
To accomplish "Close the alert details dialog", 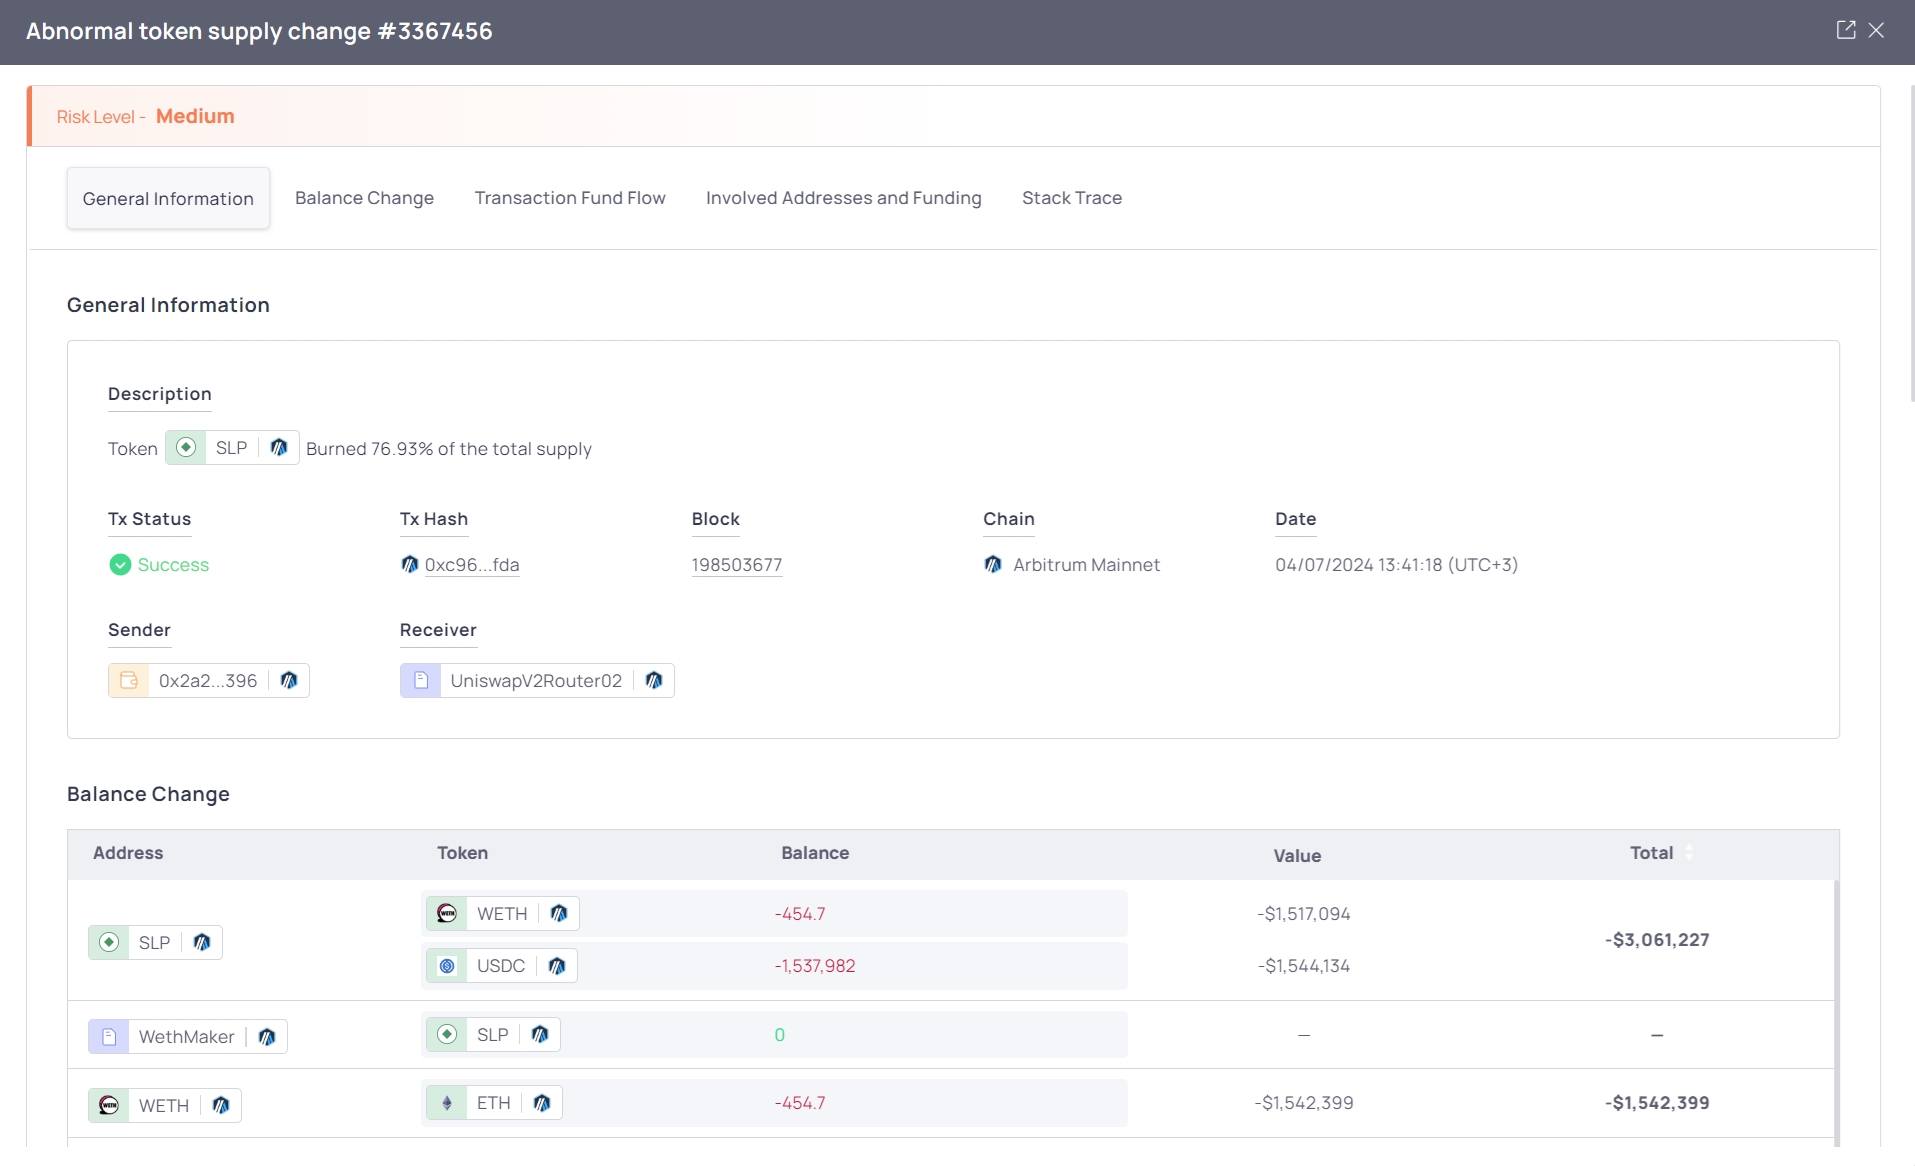I will pyautogui.click(x=1876, y=30).
